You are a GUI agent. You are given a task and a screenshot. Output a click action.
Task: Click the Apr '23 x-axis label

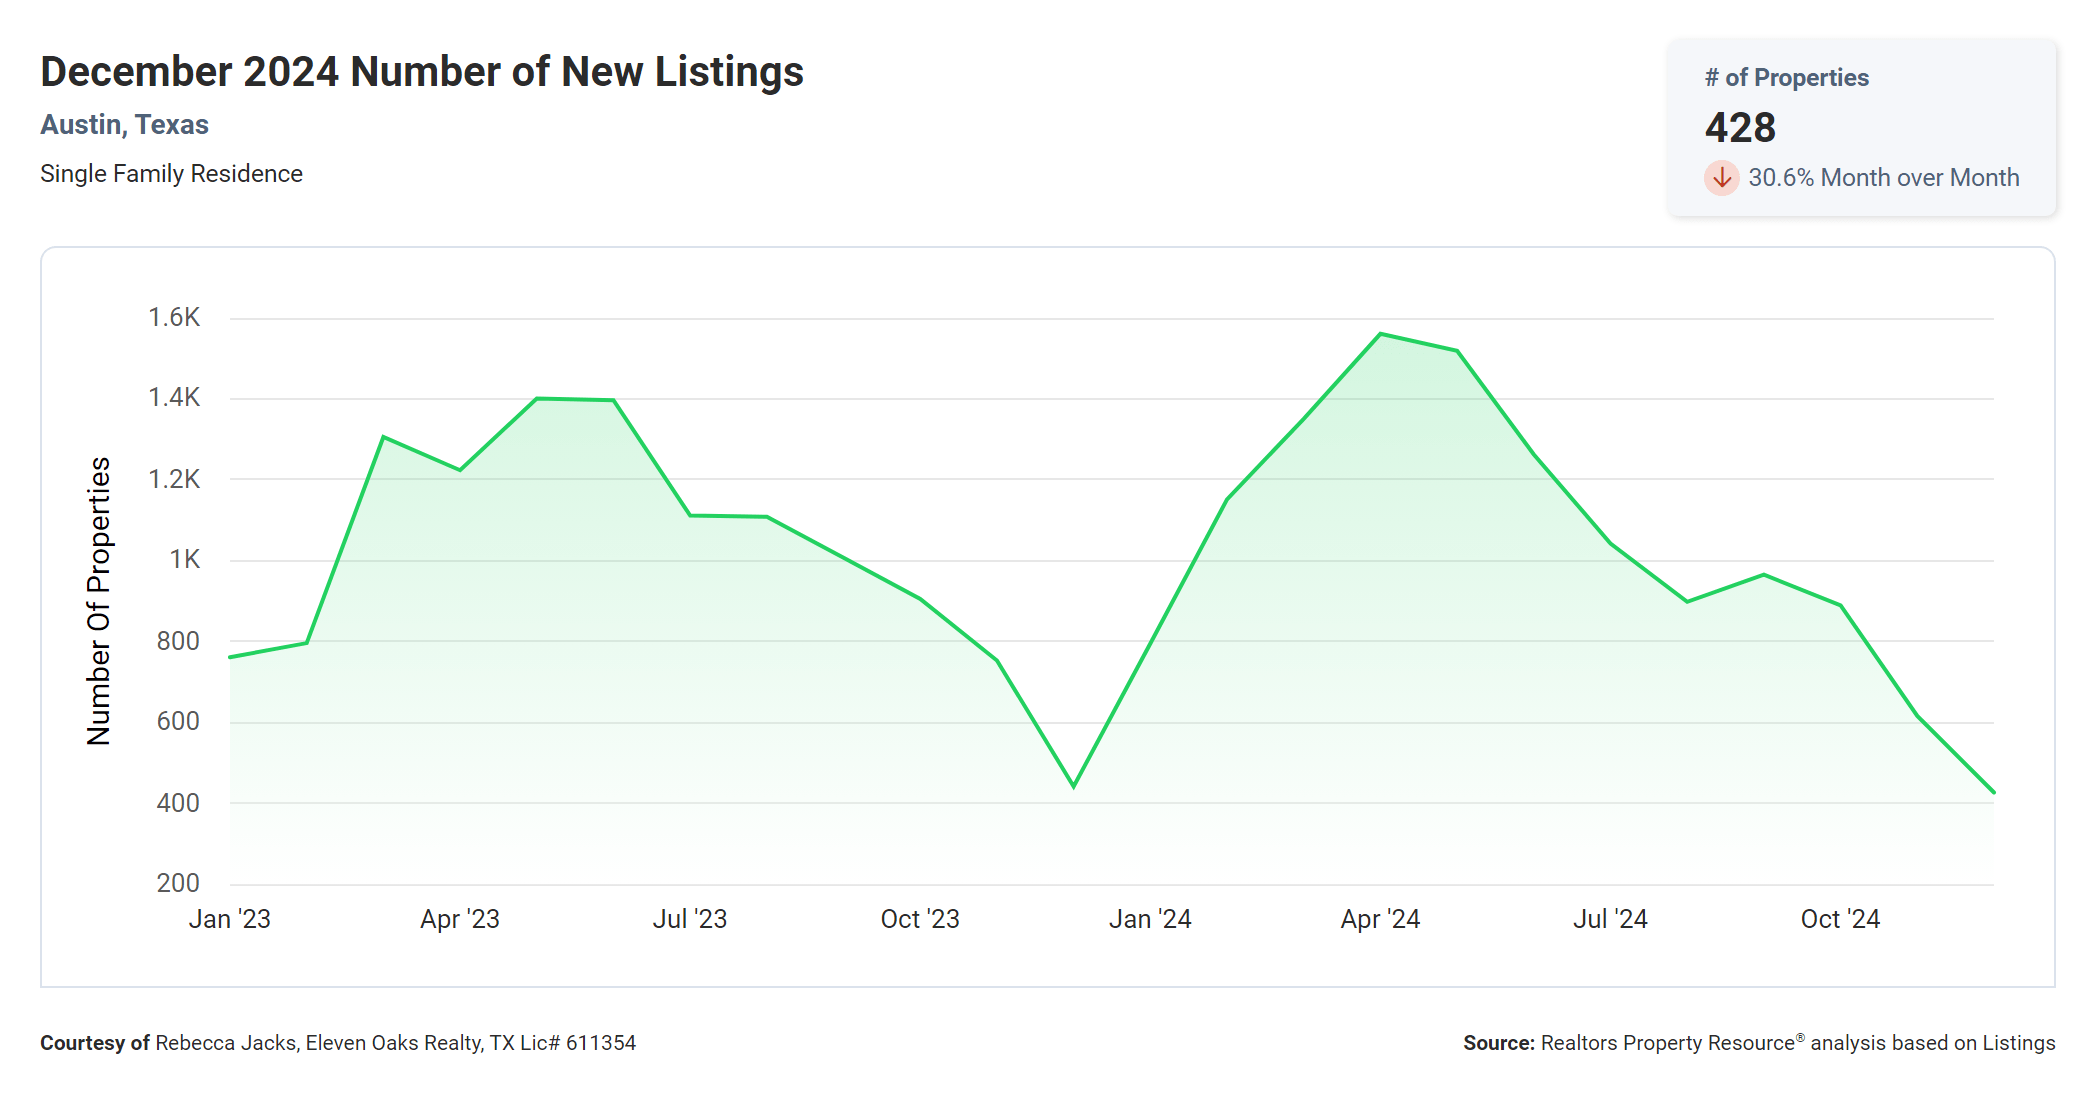[x=459, y=919]
